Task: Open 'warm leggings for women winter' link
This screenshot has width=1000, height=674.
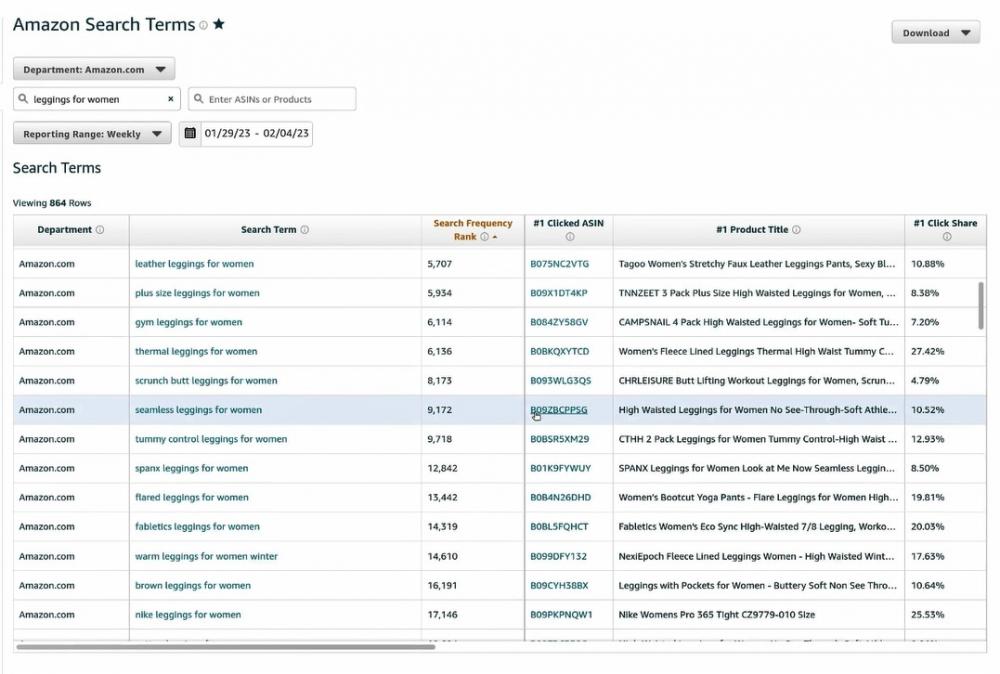Action: 206,556
